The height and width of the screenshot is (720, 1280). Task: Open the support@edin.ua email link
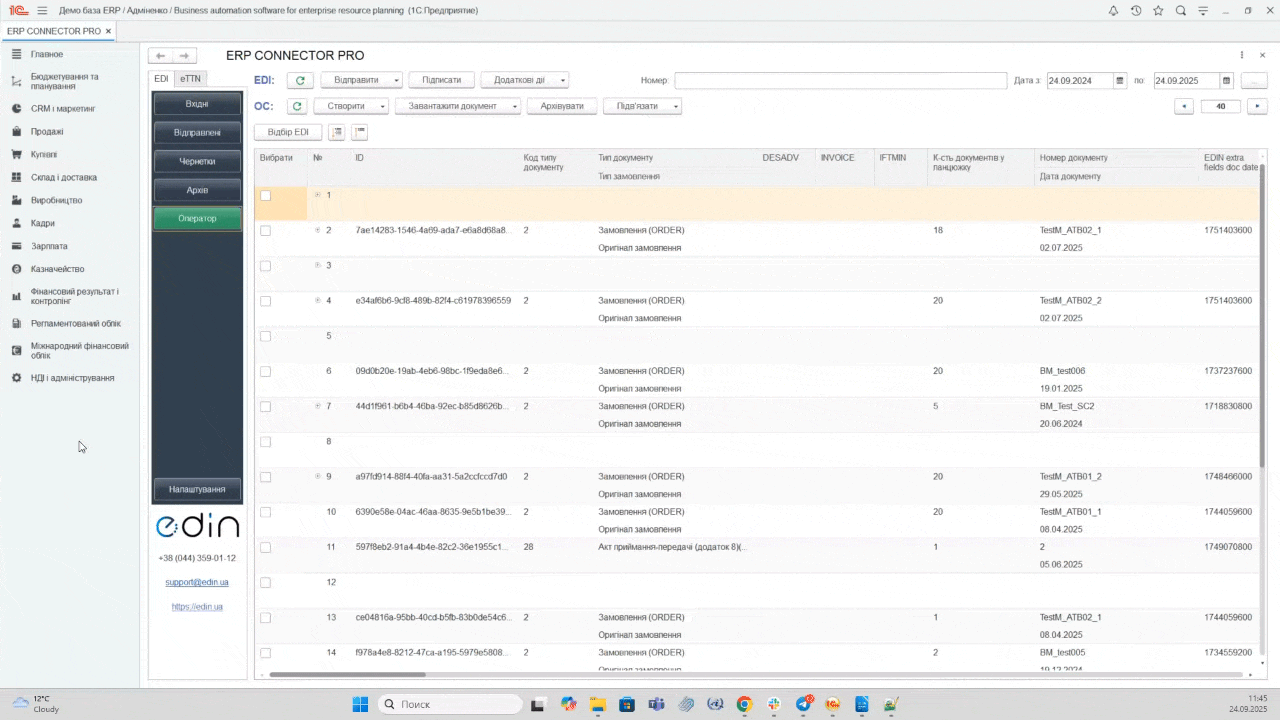click(197, 582)
